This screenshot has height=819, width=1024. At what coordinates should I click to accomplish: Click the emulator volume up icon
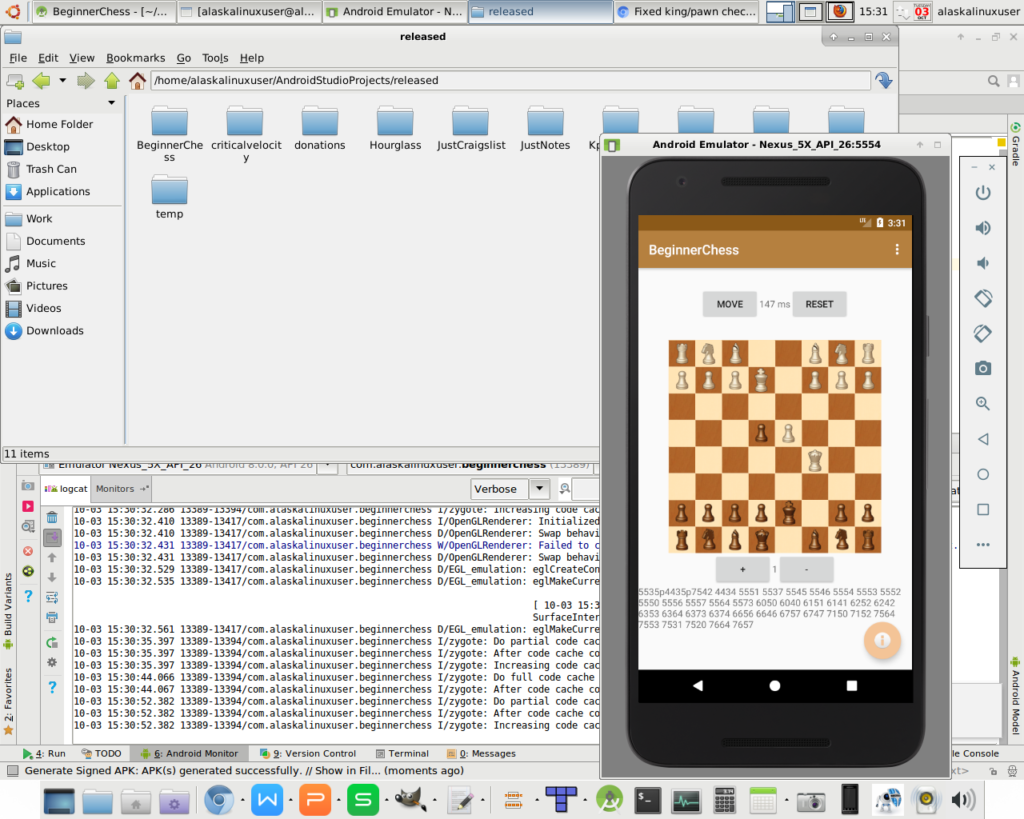coord(983,228)
